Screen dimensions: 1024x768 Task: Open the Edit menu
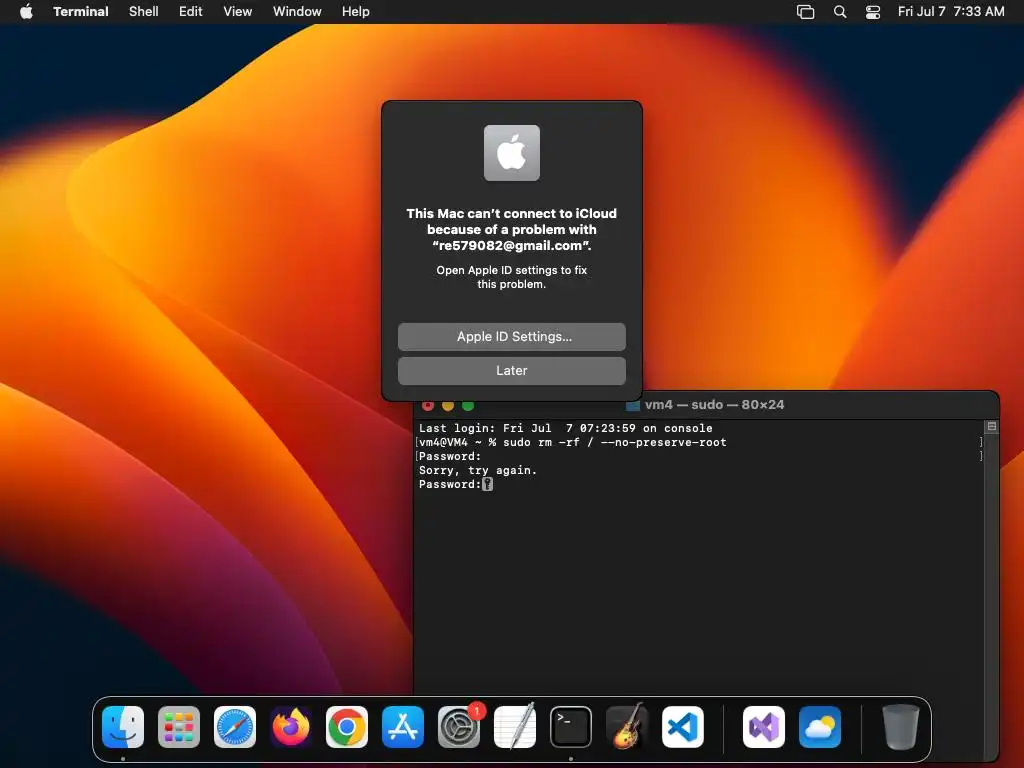click(191, 11)
